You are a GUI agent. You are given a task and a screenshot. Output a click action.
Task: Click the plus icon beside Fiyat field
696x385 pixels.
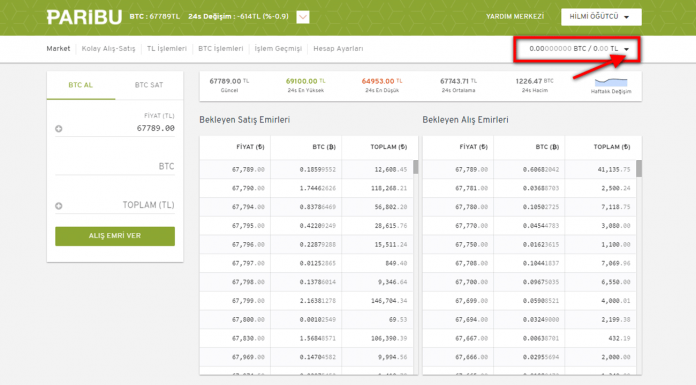point(59,129)
